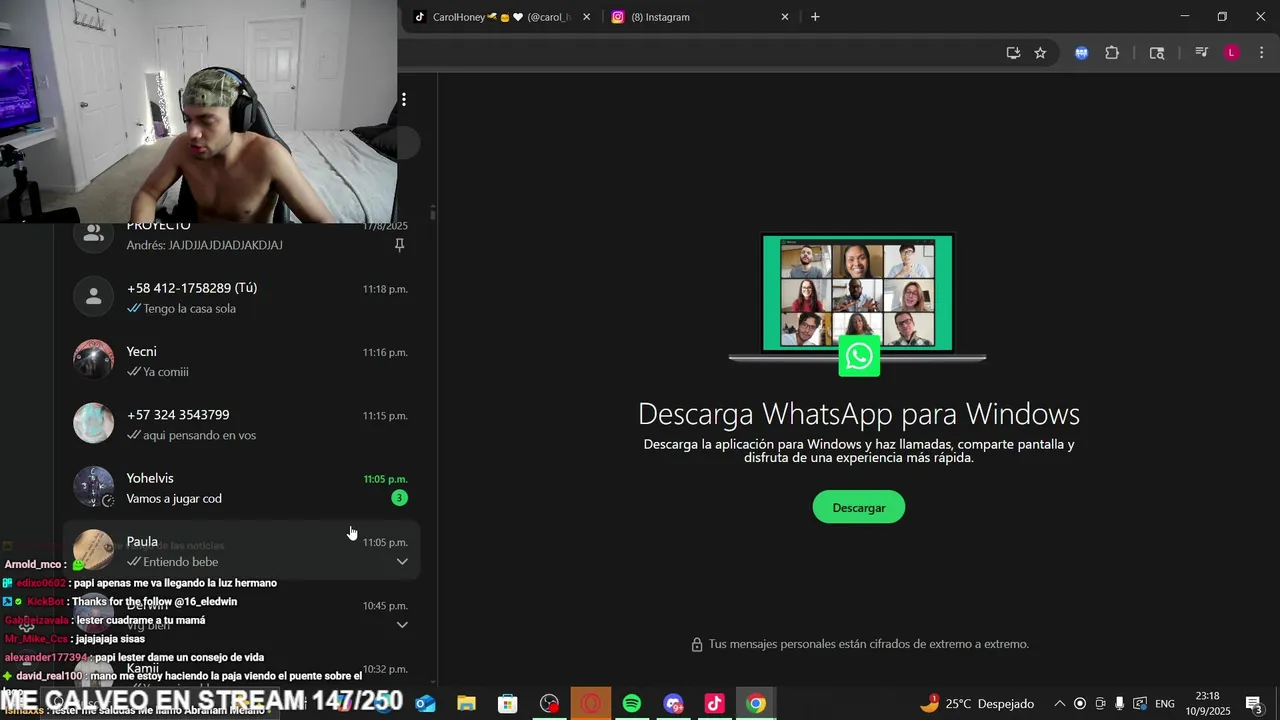Expand the Paula chat options chevron
Image resolution: width=1280 pixels, height=720 pixels.
pos(402,562)
